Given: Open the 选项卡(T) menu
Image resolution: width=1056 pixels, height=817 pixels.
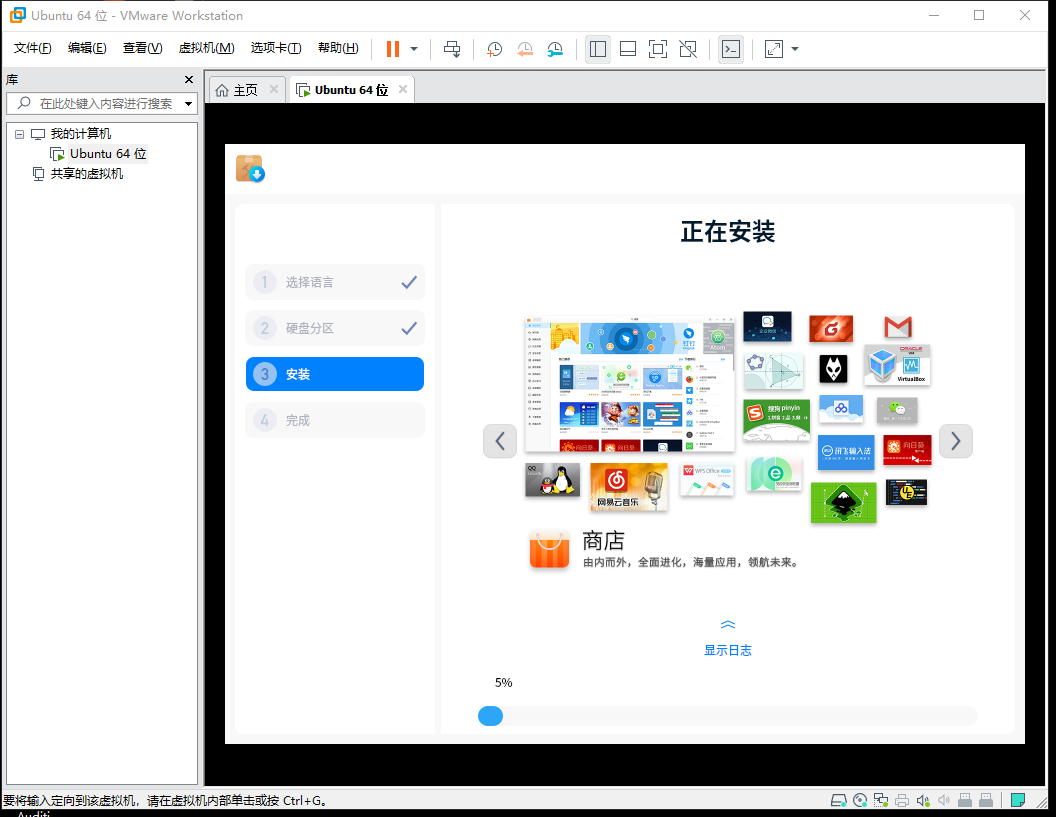Looking at the screenshot, I should [275, 48].
